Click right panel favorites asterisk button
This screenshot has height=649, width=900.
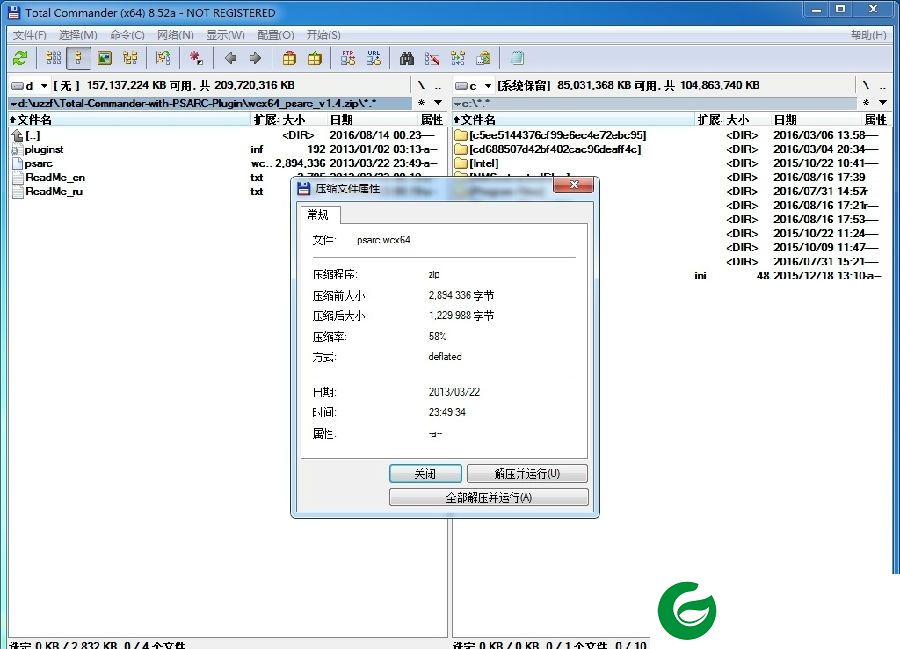[x=866, y=103]
